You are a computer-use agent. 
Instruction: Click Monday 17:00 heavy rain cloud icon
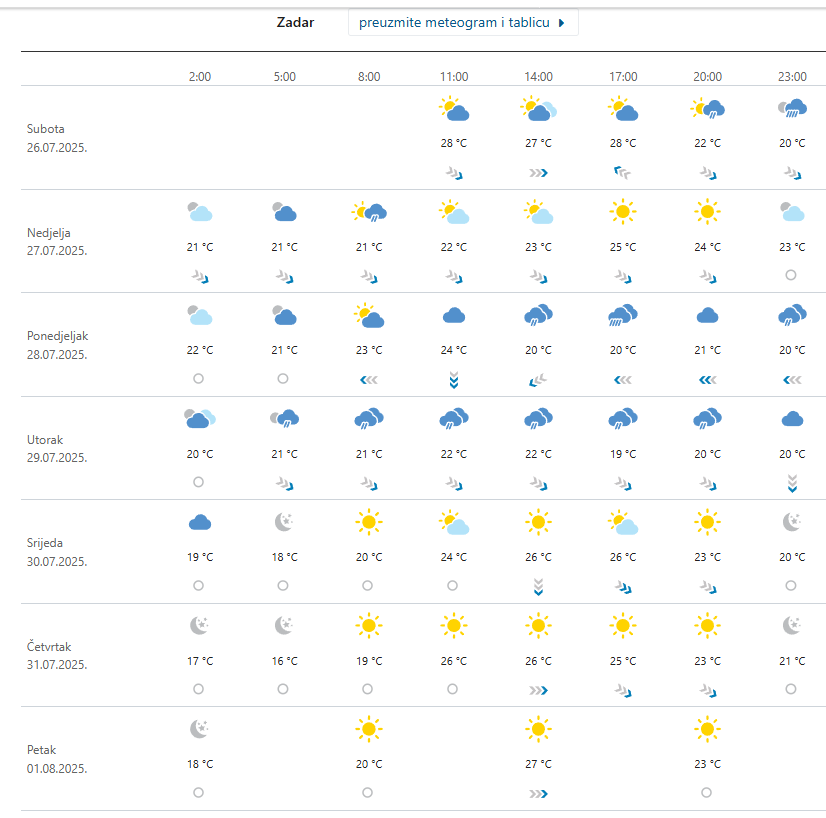(623, 316)
